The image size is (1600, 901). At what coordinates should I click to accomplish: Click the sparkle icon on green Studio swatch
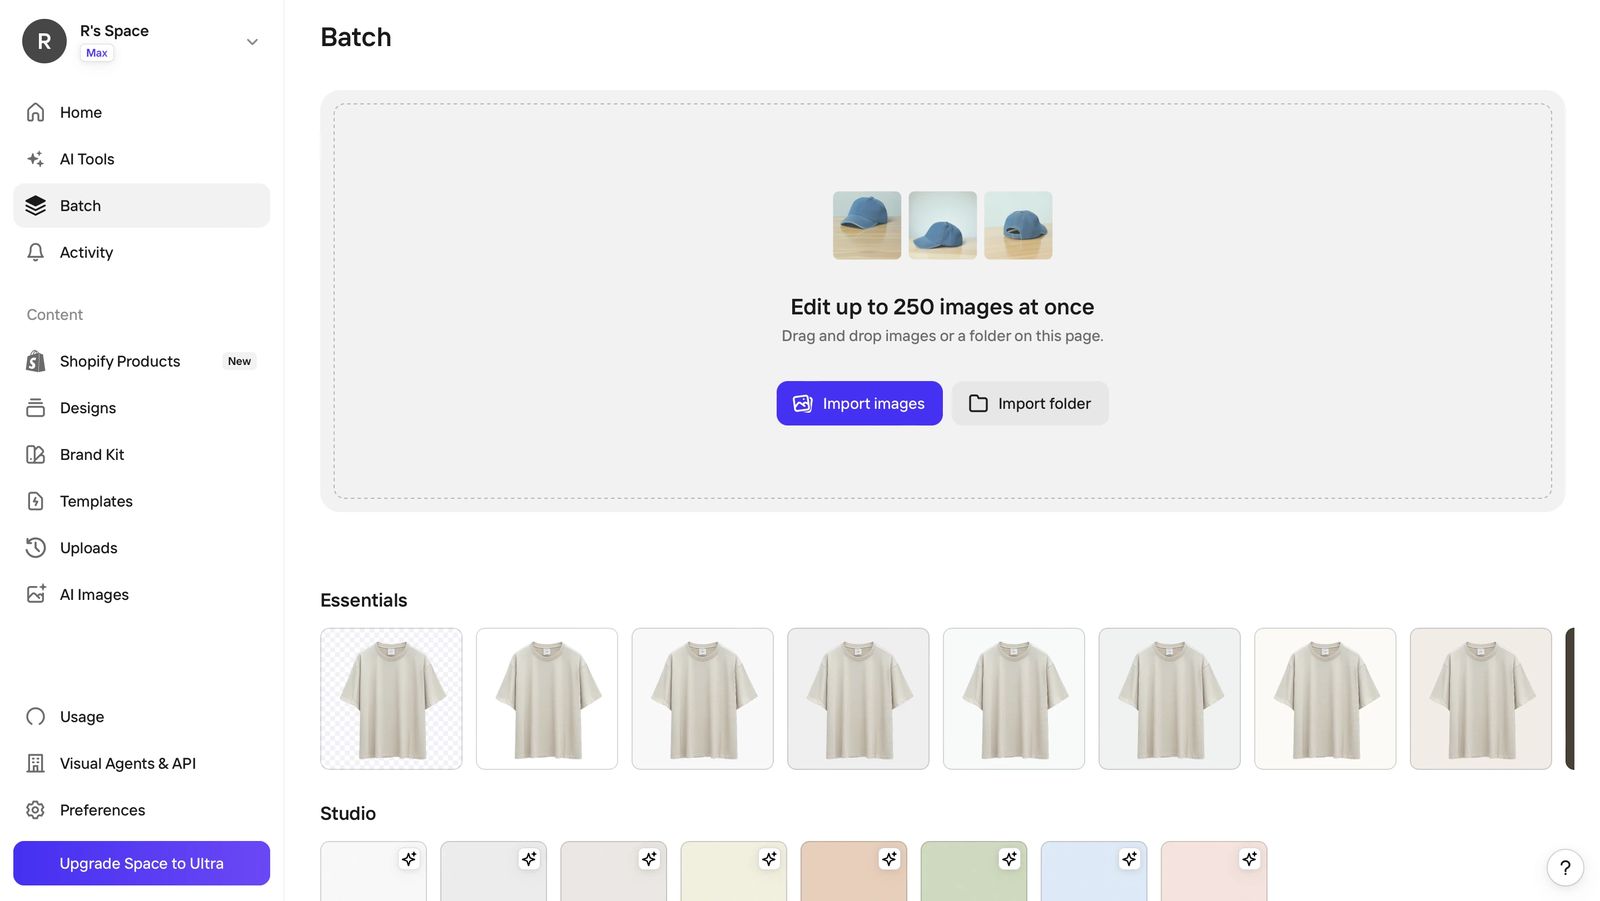point(1009,859)
